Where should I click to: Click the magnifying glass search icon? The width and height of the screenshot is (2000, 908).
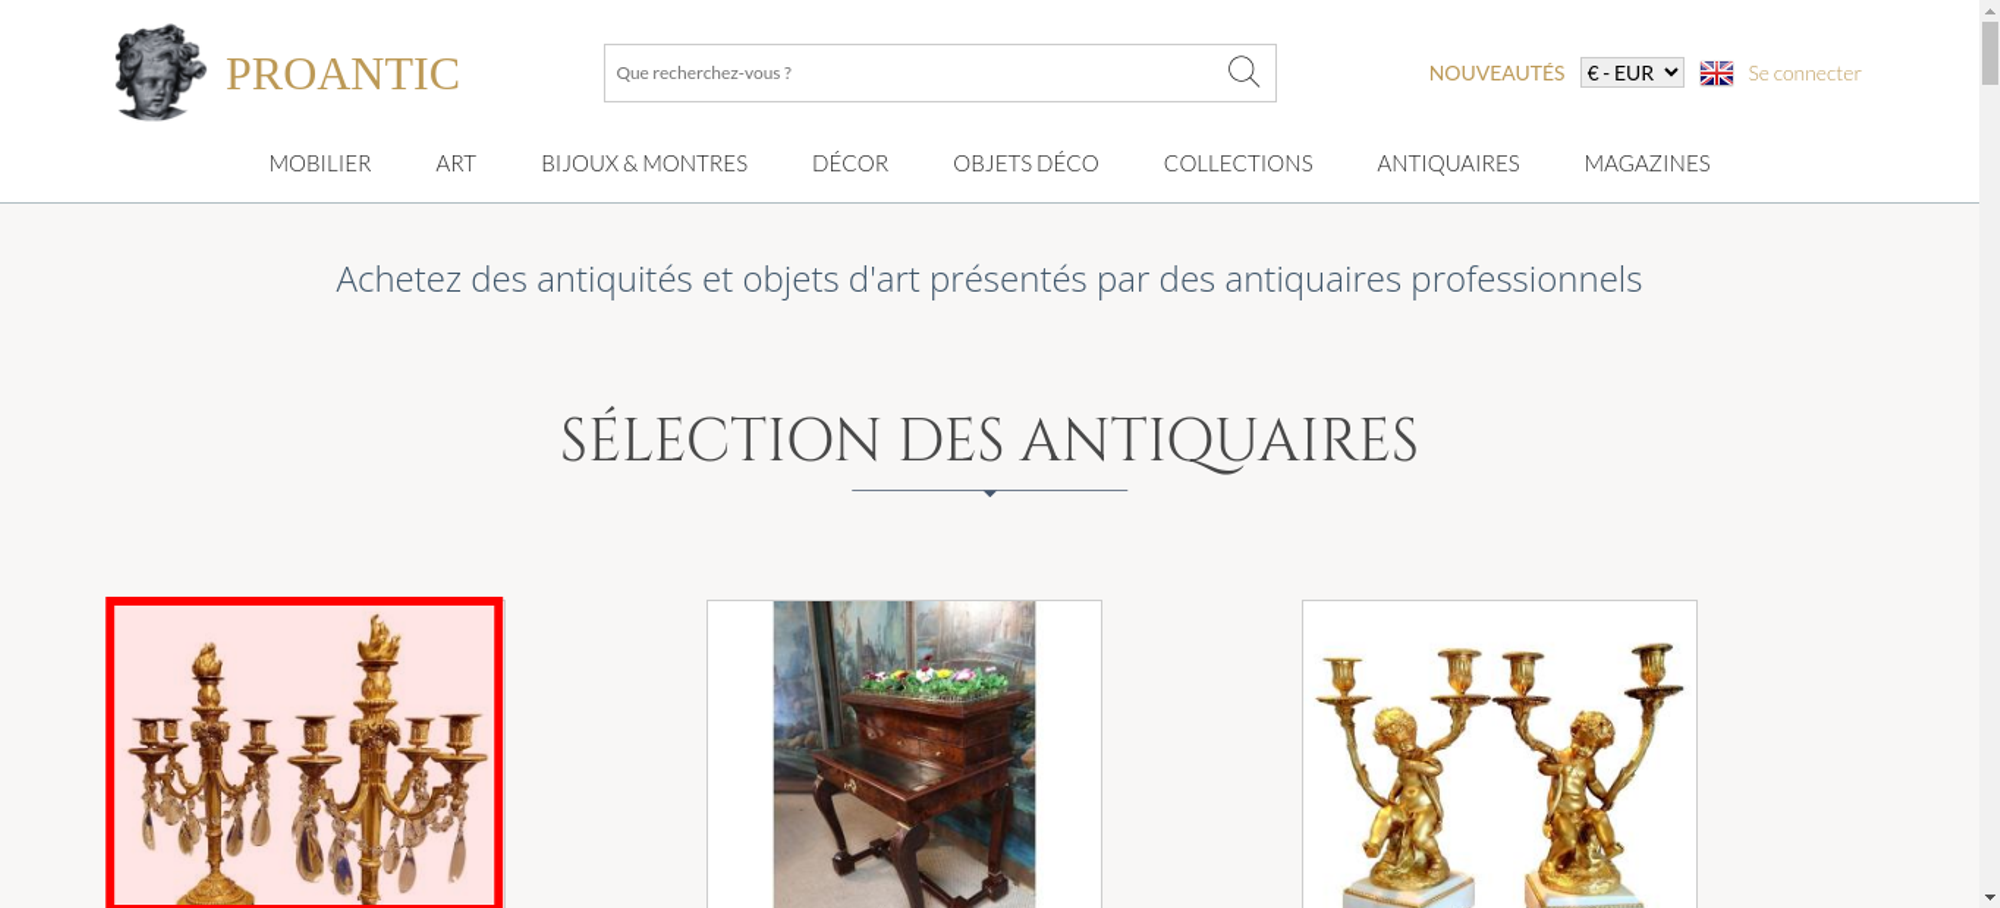[x=1243, y=72]
